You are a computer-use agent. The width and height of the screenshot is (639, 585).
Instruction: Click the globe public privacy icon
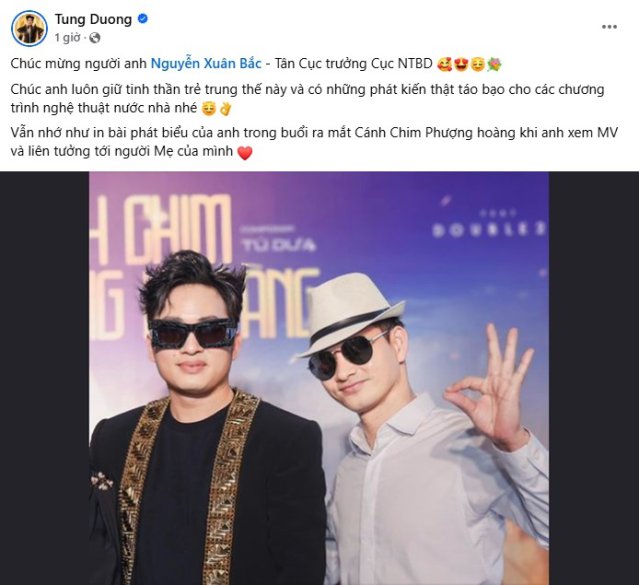94,38
